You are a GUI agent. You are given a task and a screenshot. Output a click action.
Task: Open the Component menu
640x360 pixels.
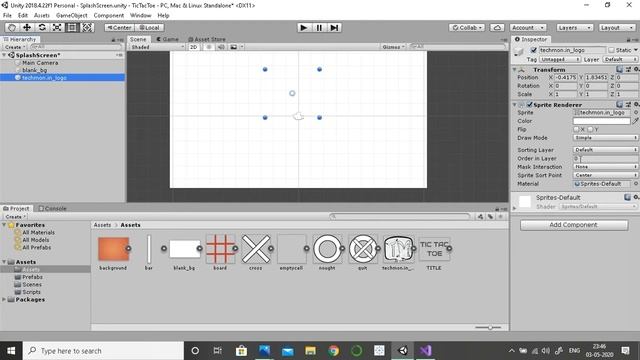click(109, 16)
